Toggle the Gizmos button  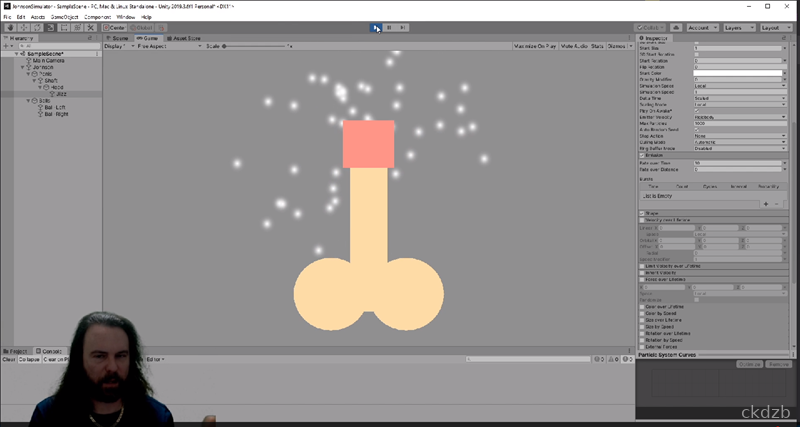(x=619, y=46)
